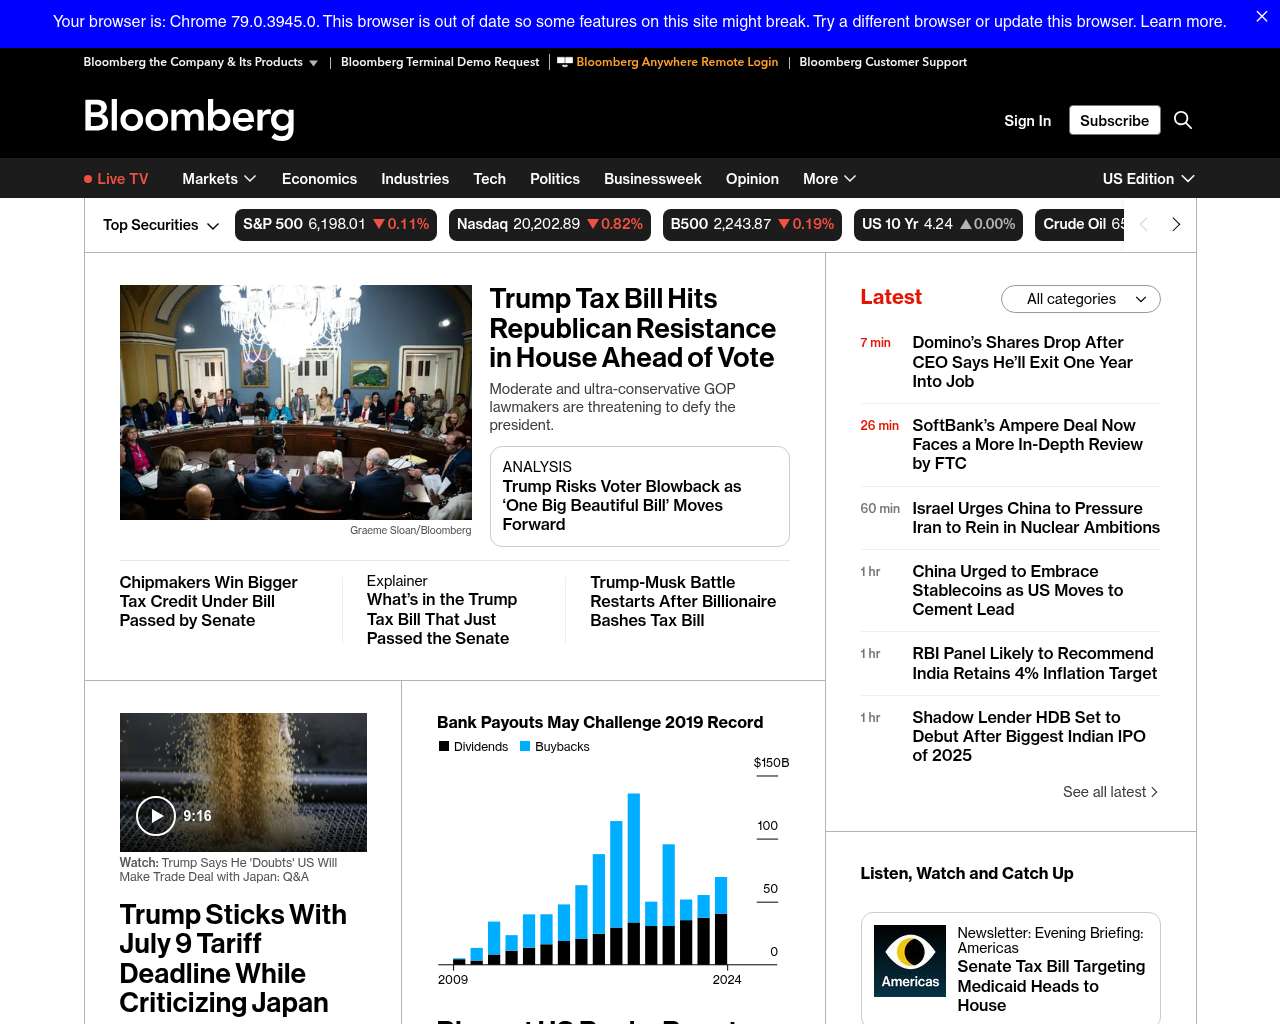The height and width of the screenshot is (1024, 1280).
Task: Open Senate Tax Bill Targeting Medicaid newsletter
Action: point(1051,986)
